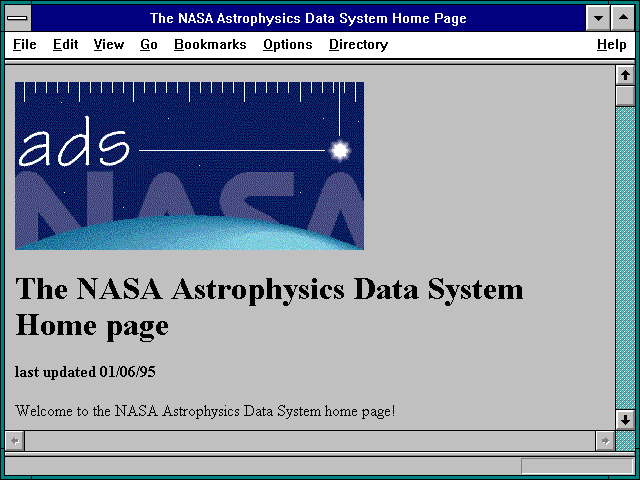Open the Options menu
The width and height of the screenshot is (640, 480).
tap(287, 44)
